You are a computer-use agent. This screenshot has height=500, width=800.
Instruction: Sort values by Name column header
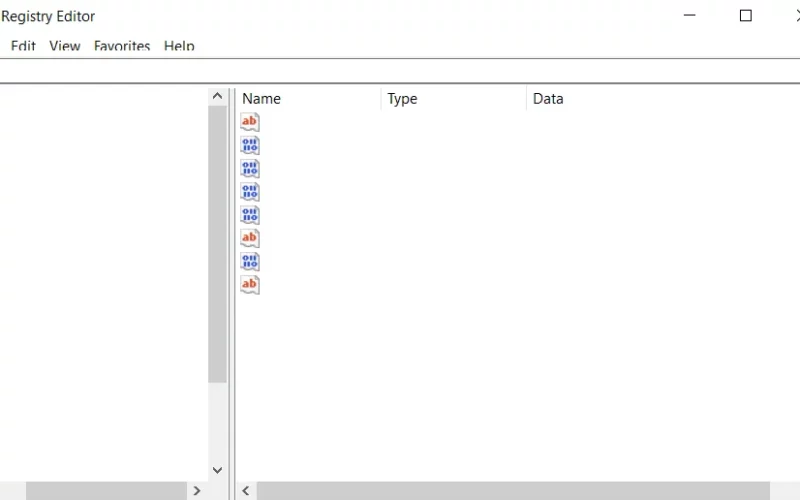(308, 99)
